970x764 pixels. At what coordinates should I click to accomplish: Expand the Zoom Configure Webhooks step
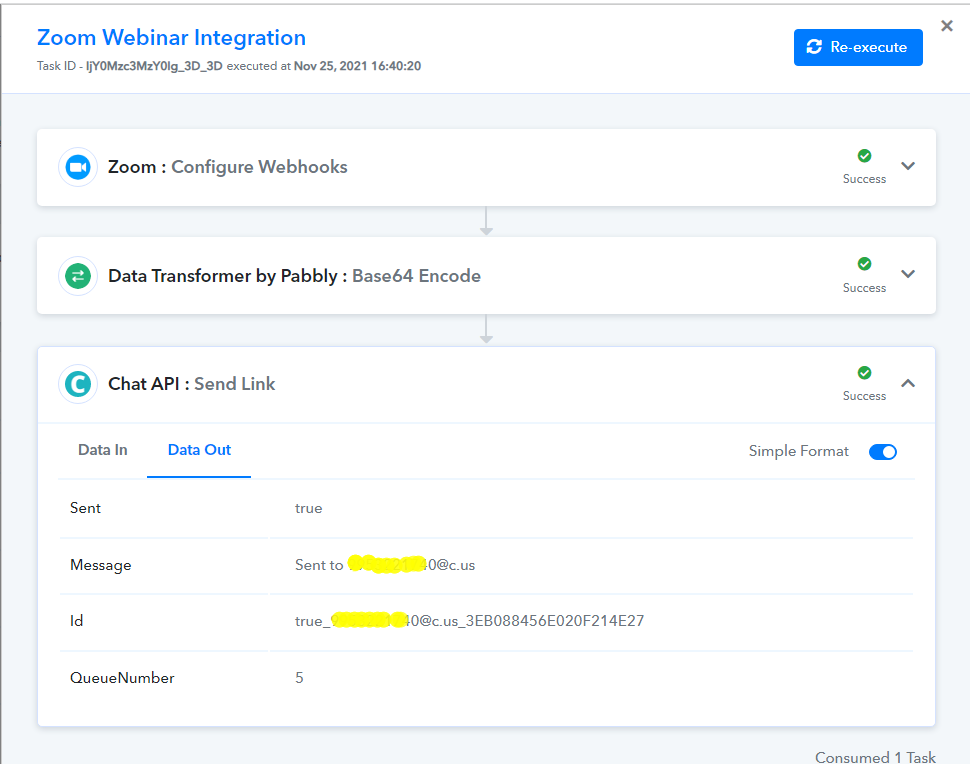click(x=908, y=166)
